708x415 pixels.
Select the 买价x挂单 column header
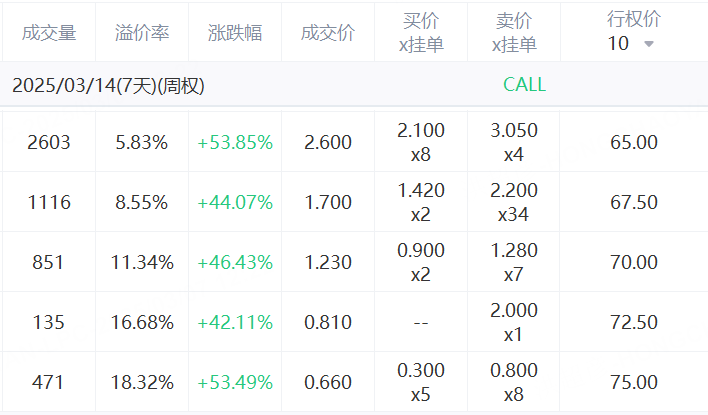tap(421, 33)
